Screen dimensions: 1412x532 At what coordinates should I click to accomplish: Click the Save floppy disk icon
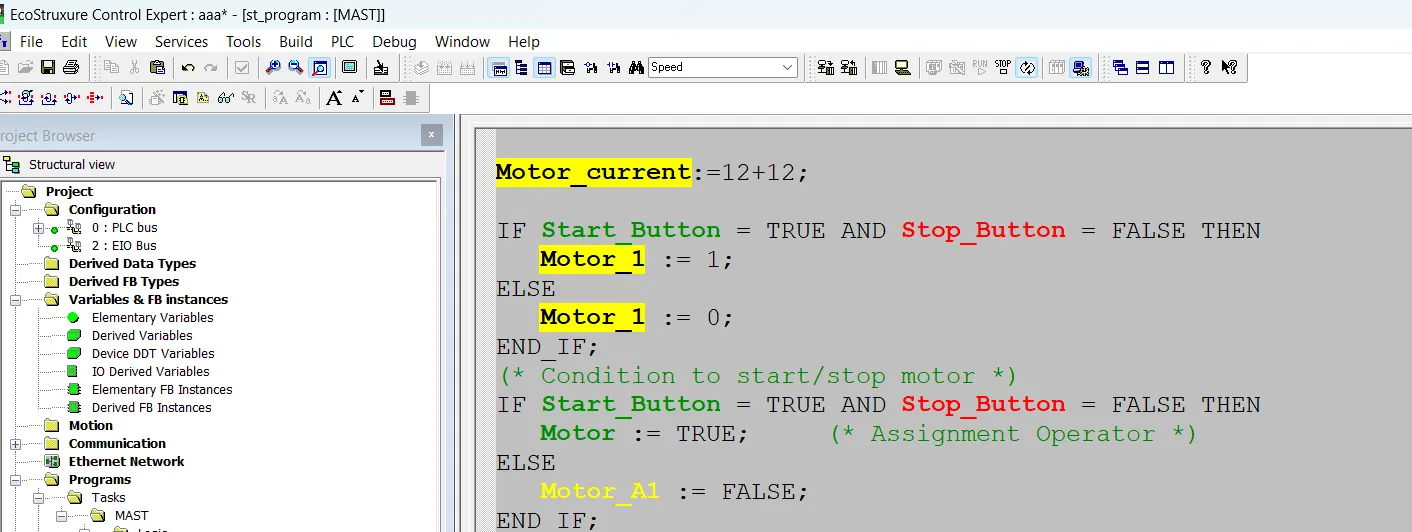(x=48, y=67)
